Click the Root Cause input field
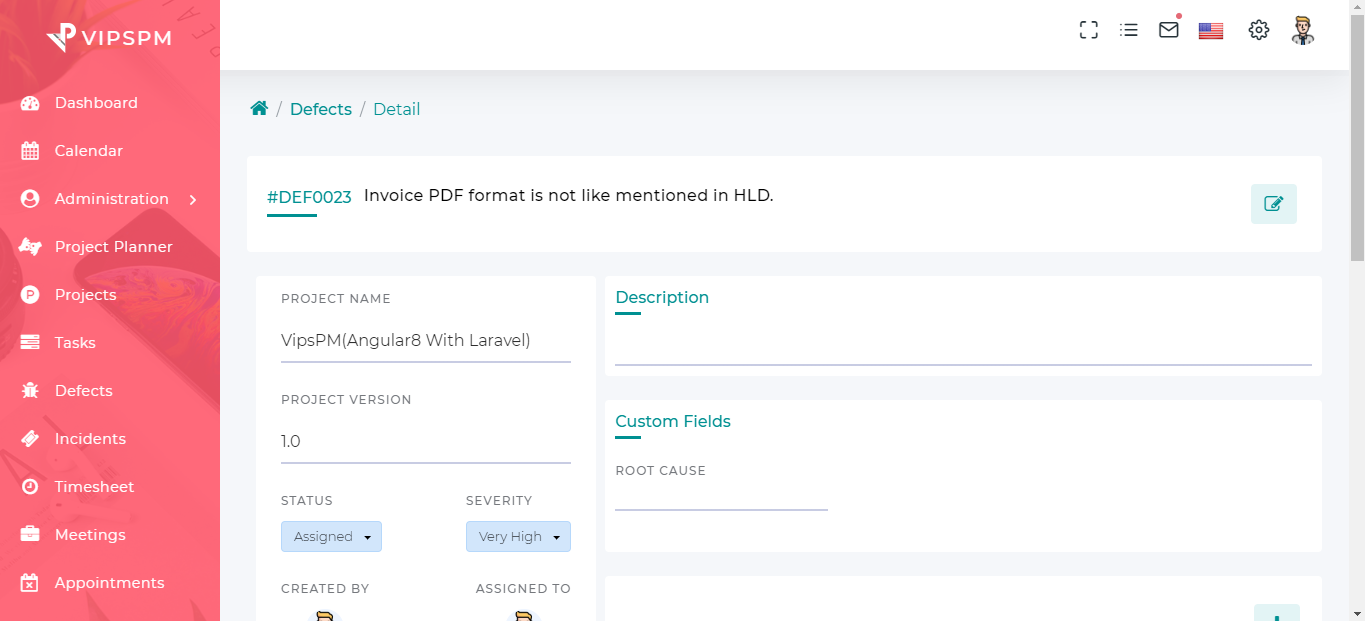 click(721, 502)
